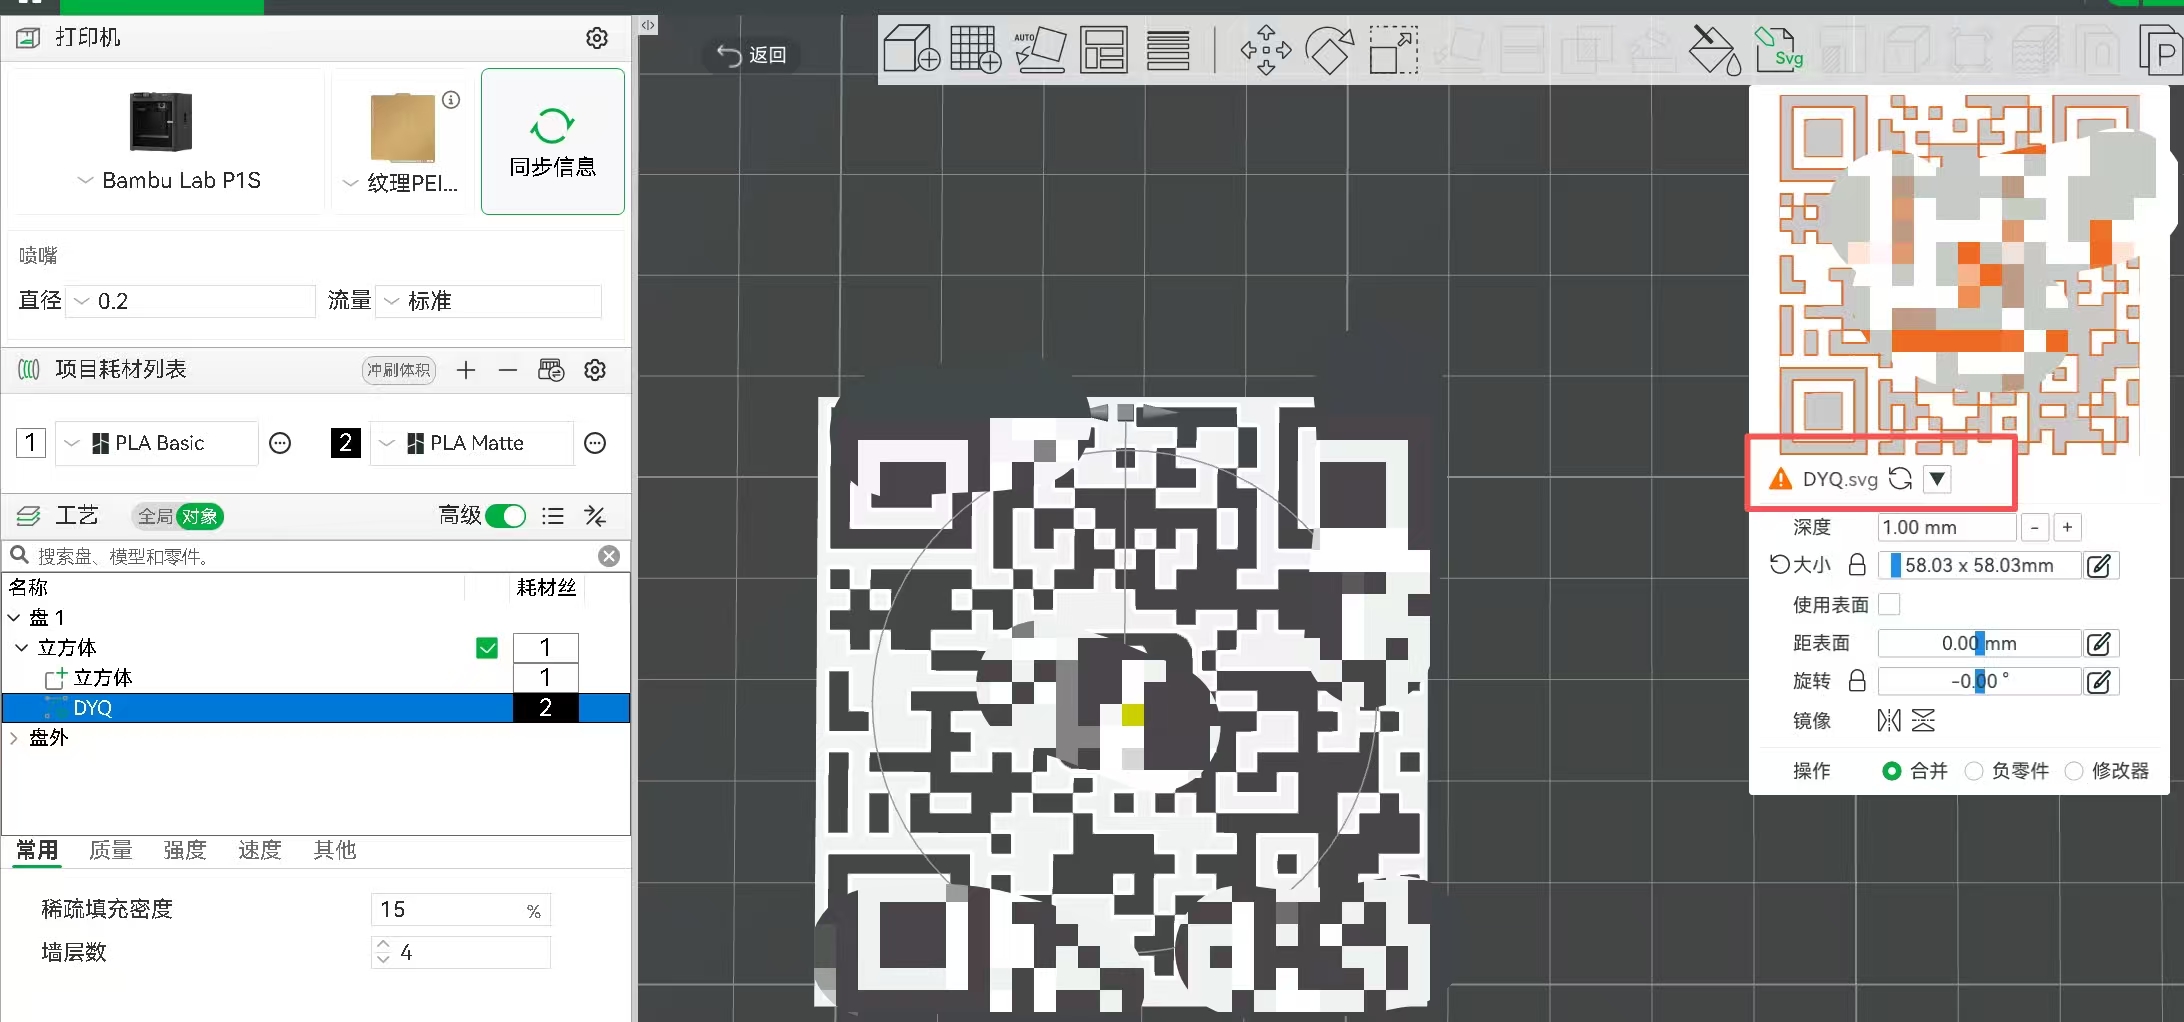The height and width of the screenshot is (1022, 2184).
Task: Switch to the 强度 tab
Action: 185,850
